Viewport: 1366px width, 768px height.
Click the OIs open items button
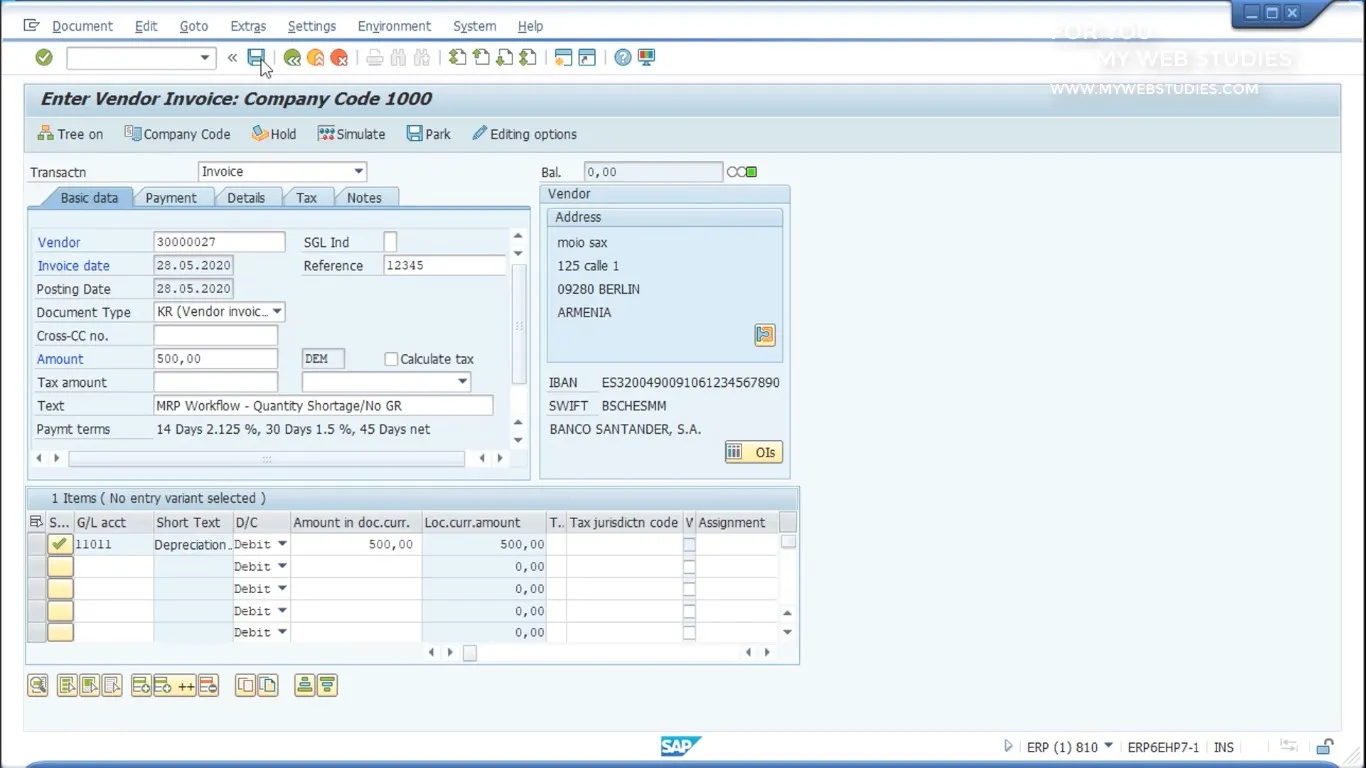(x=754, y=452)
